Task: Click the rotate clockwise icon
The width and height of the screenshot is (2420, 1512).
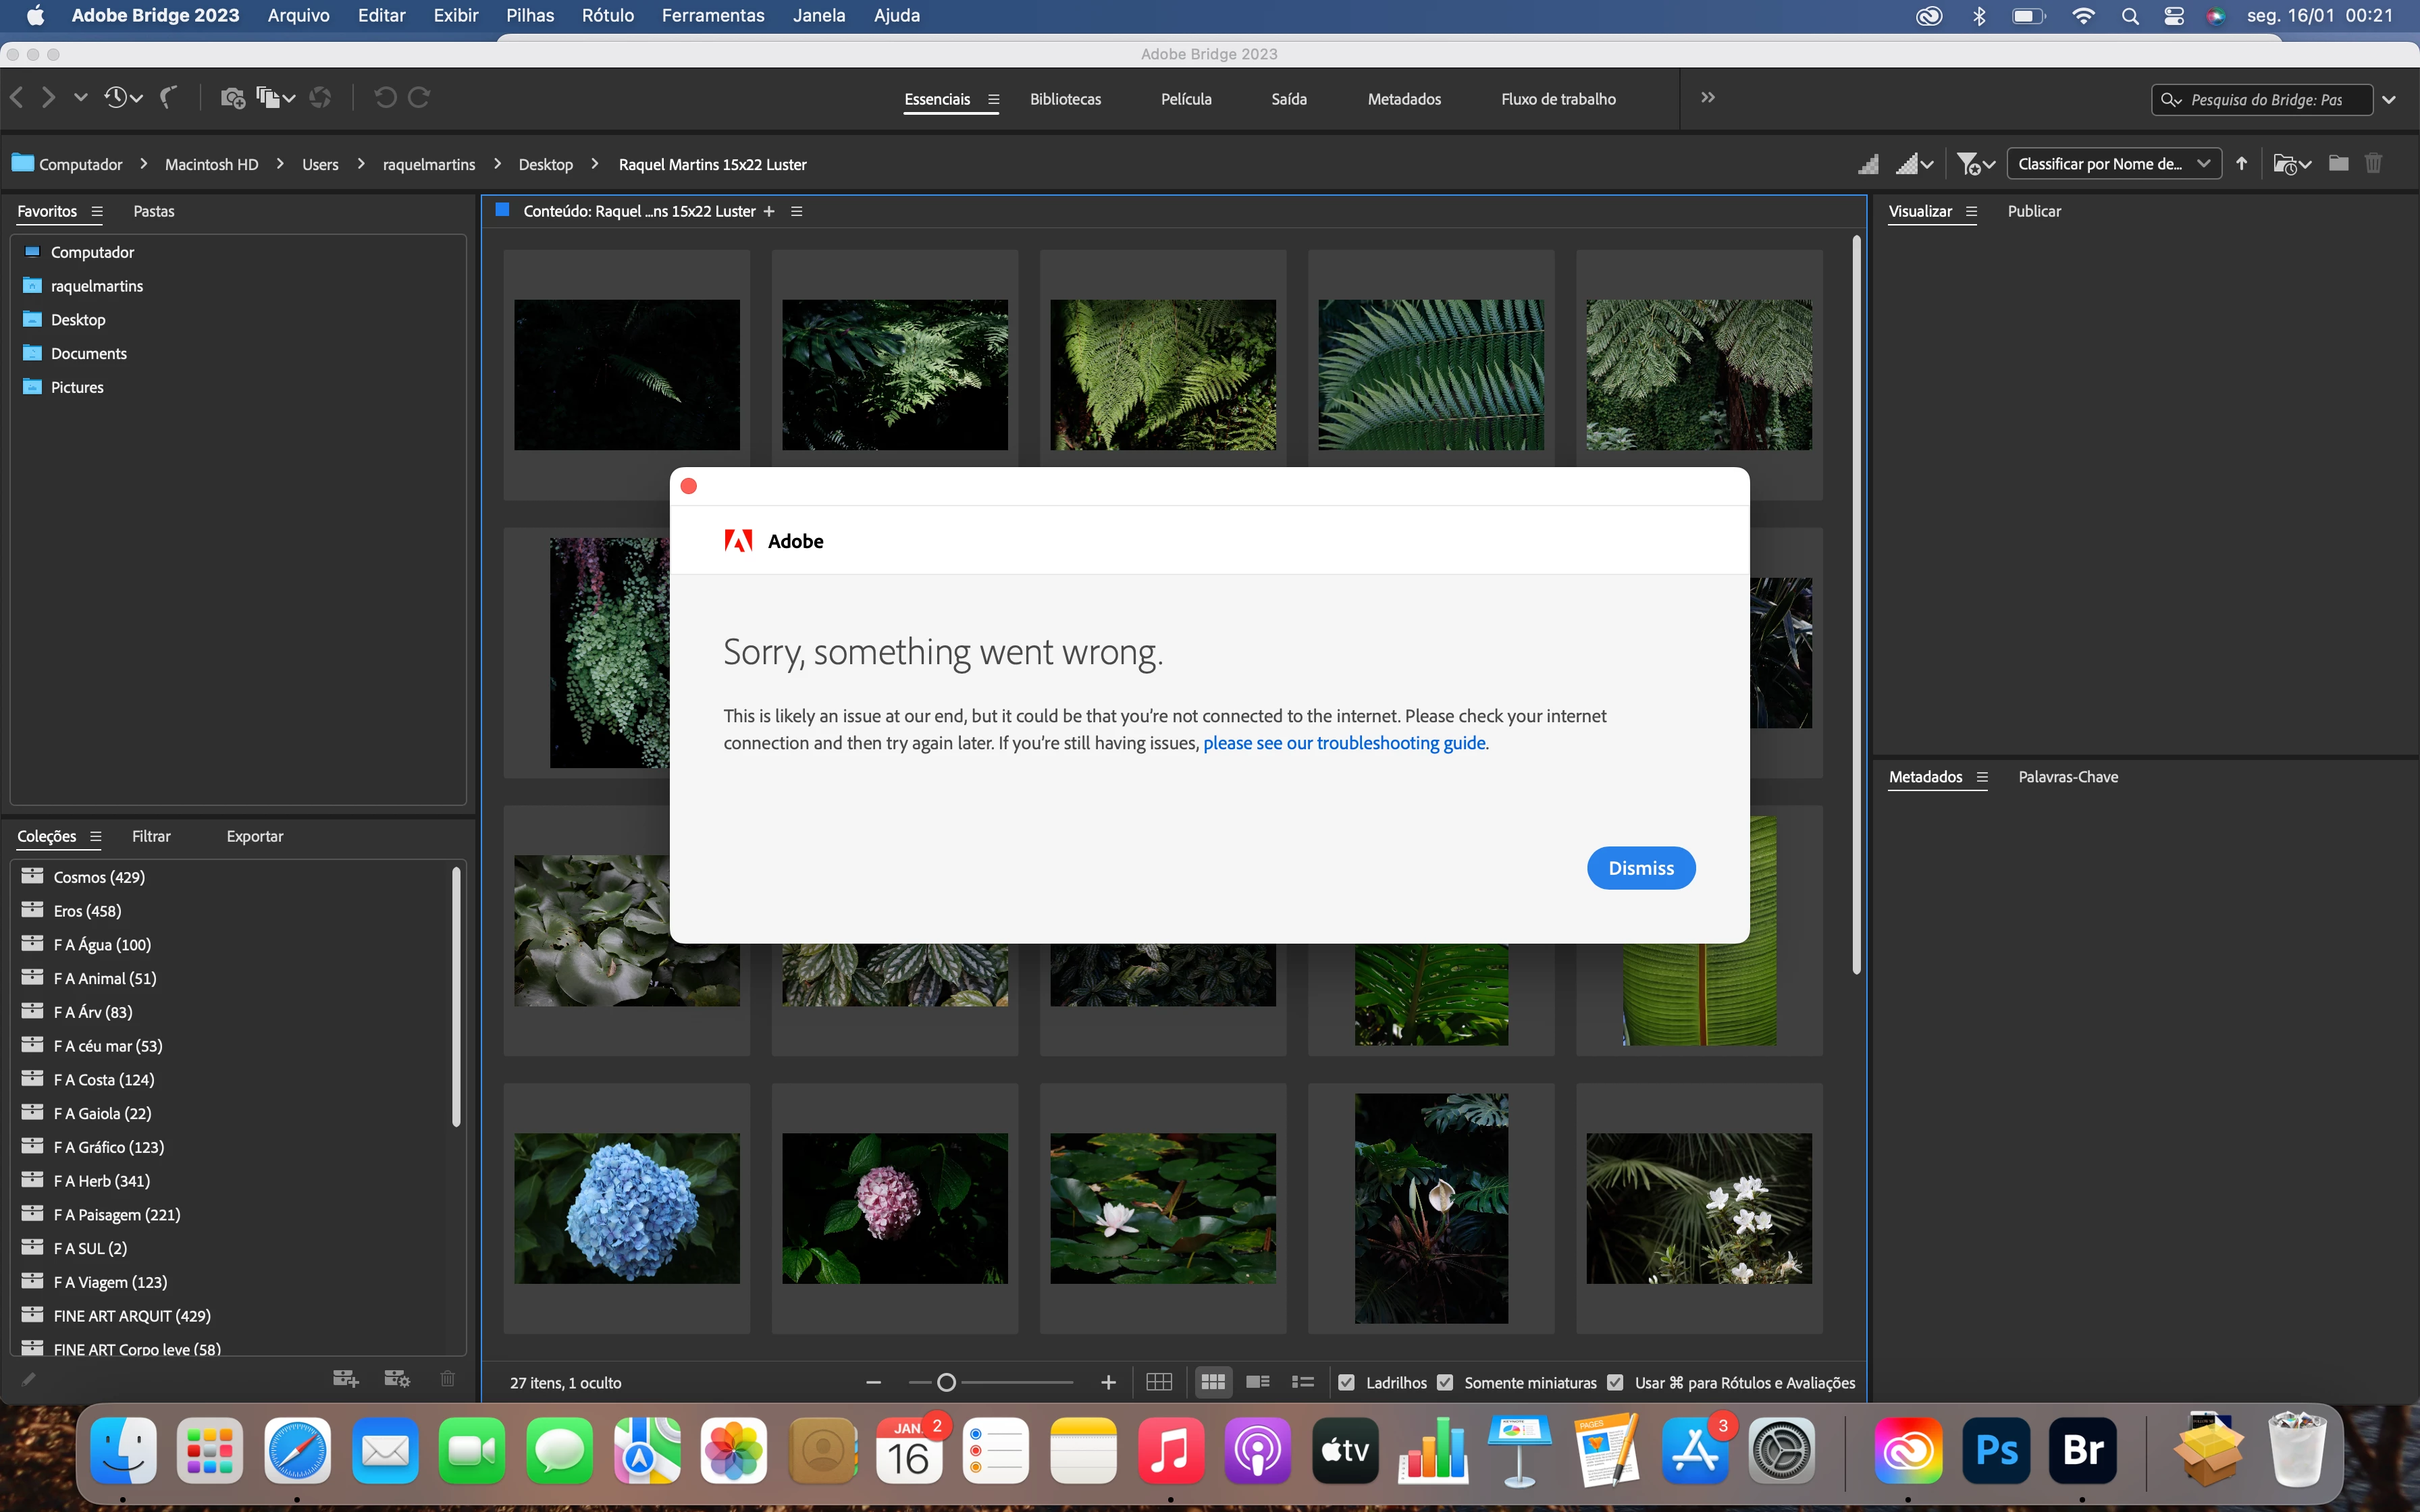Action: pyautogui.click(x=420, y=97)
